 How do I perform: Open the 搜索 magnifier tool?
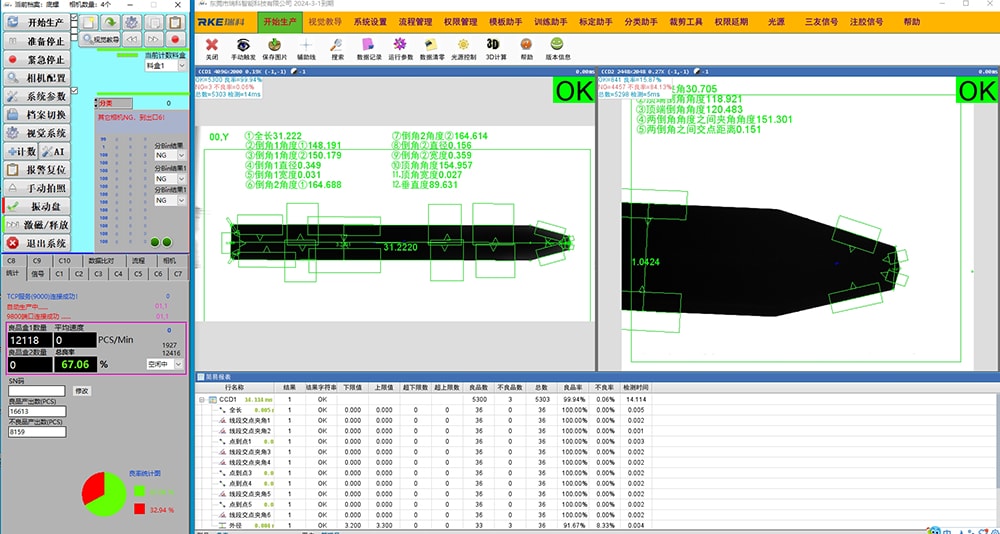[337, 47]
